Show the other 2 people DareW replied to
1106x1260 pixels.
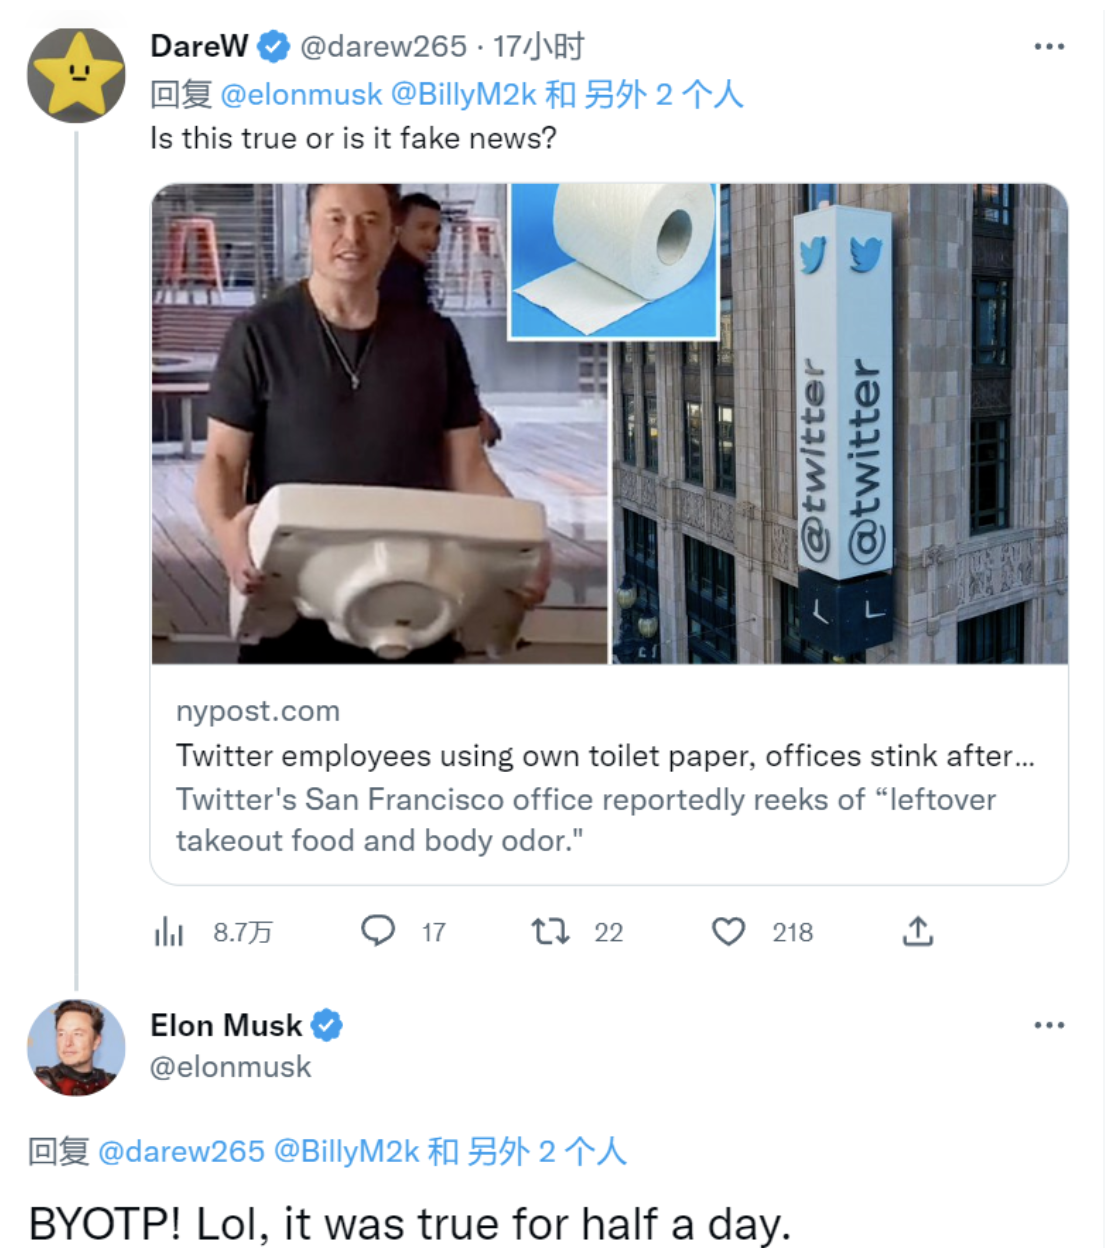click(x=663, y=94)
